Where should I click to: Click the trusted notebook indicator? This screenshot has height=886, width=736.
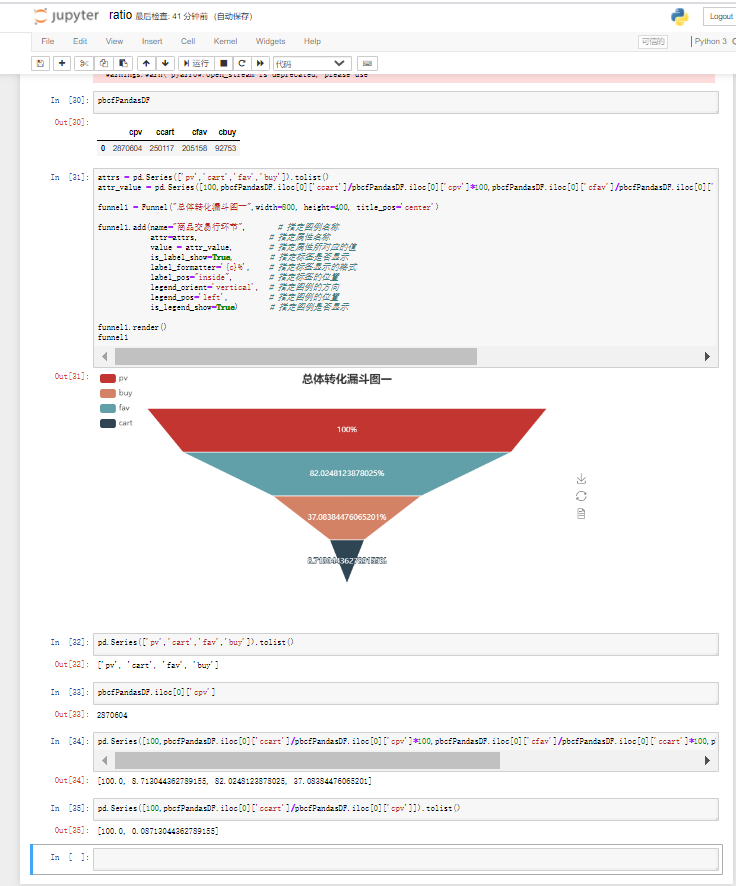pos(653,41)
